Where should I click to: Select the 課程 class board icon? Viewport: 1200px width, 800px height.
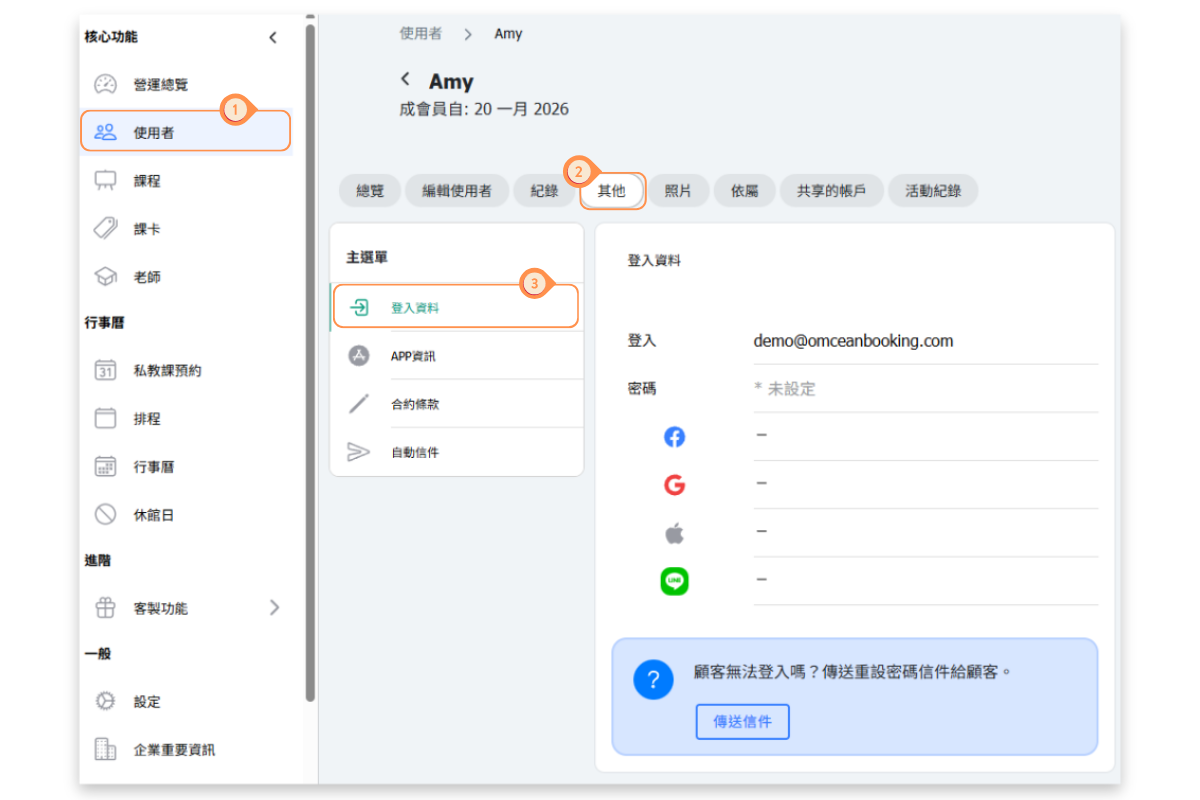tap(106, 181)
